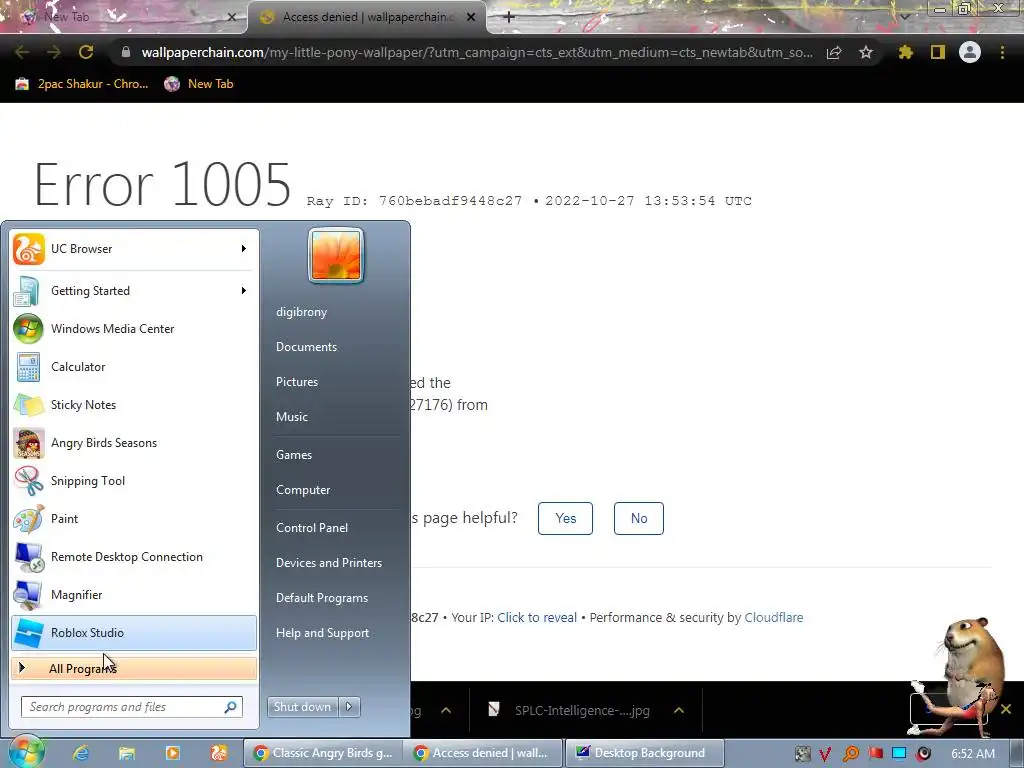This screenshot has height=768, width=1024.
Task: Open Control Panel
Action: pos(312,528)
